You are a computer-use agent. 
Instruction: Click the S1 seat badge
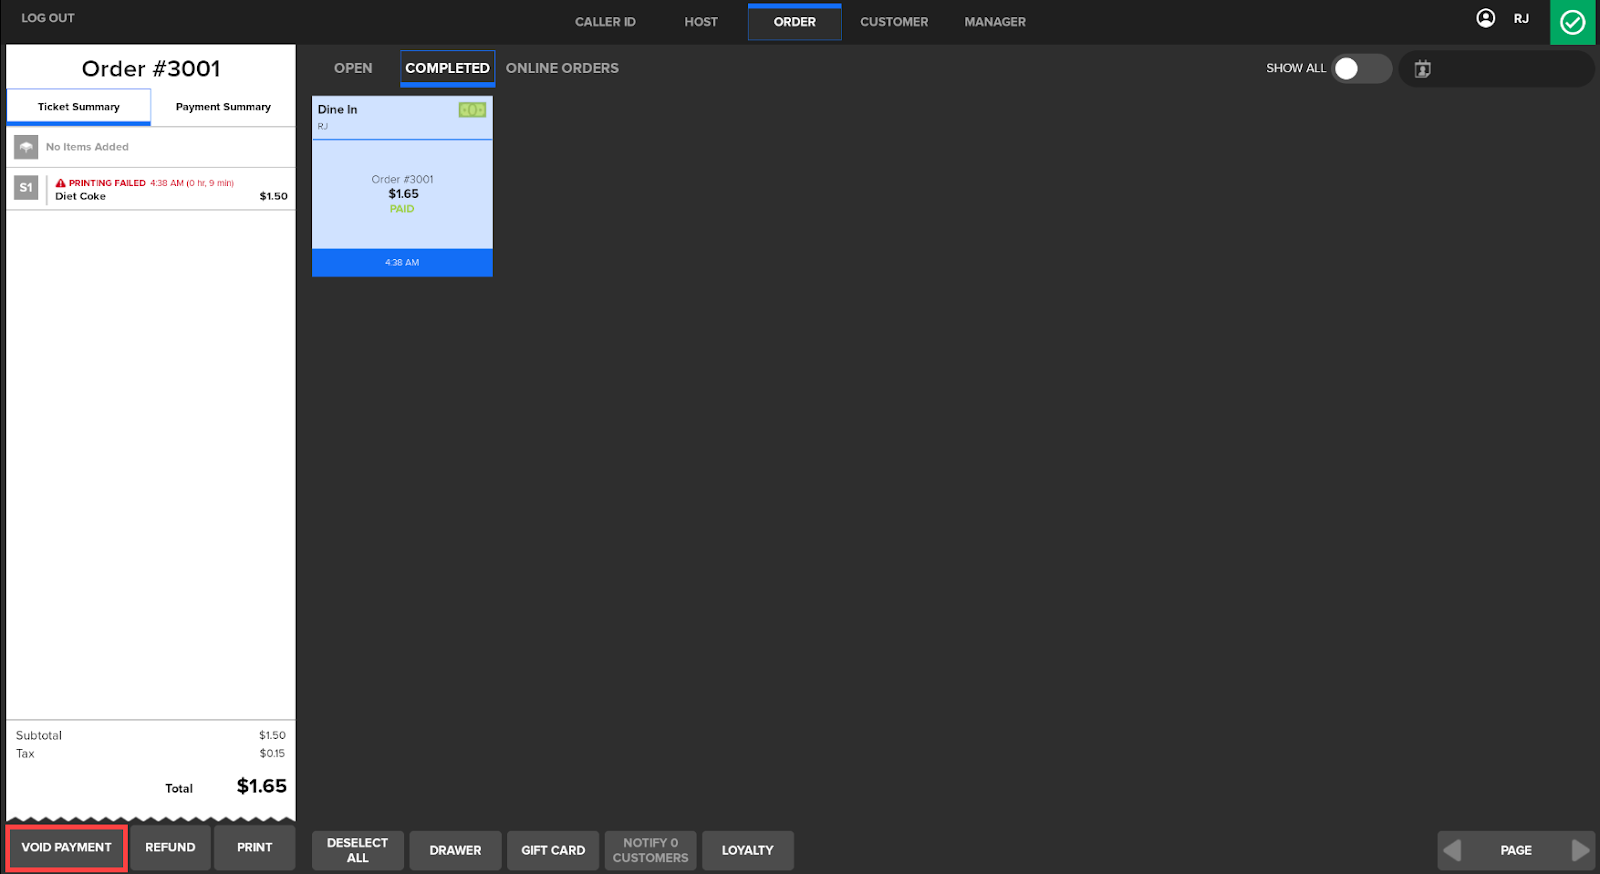click(x=26, y=188)
